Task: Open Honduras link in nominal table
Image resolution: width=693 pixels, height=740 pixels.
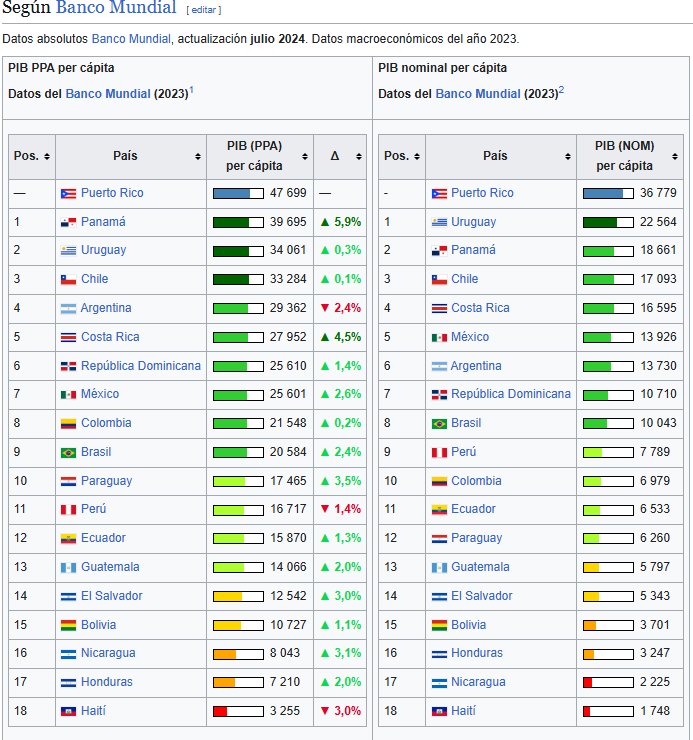Action: pyautogui.click(x=477, y=653)
